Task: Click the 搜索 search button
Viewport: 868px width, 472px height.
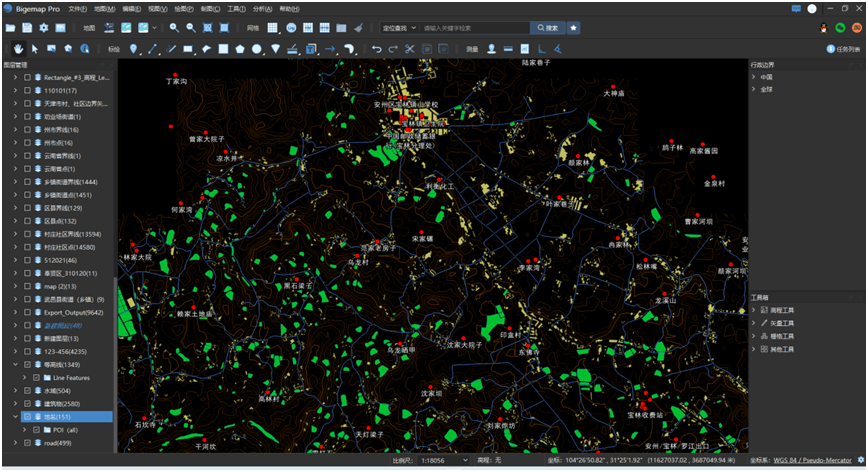Action: pos(547,28)
